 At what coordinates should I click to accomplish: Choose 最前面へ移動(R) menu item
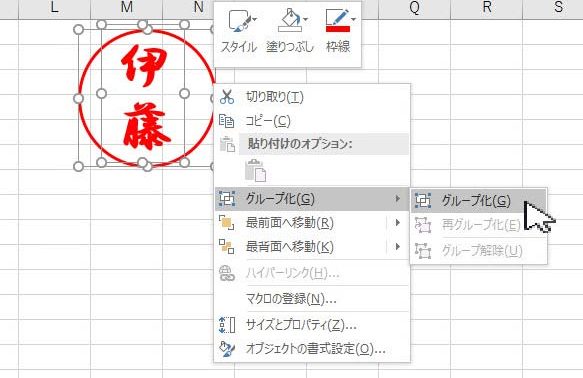click(312, 223)
